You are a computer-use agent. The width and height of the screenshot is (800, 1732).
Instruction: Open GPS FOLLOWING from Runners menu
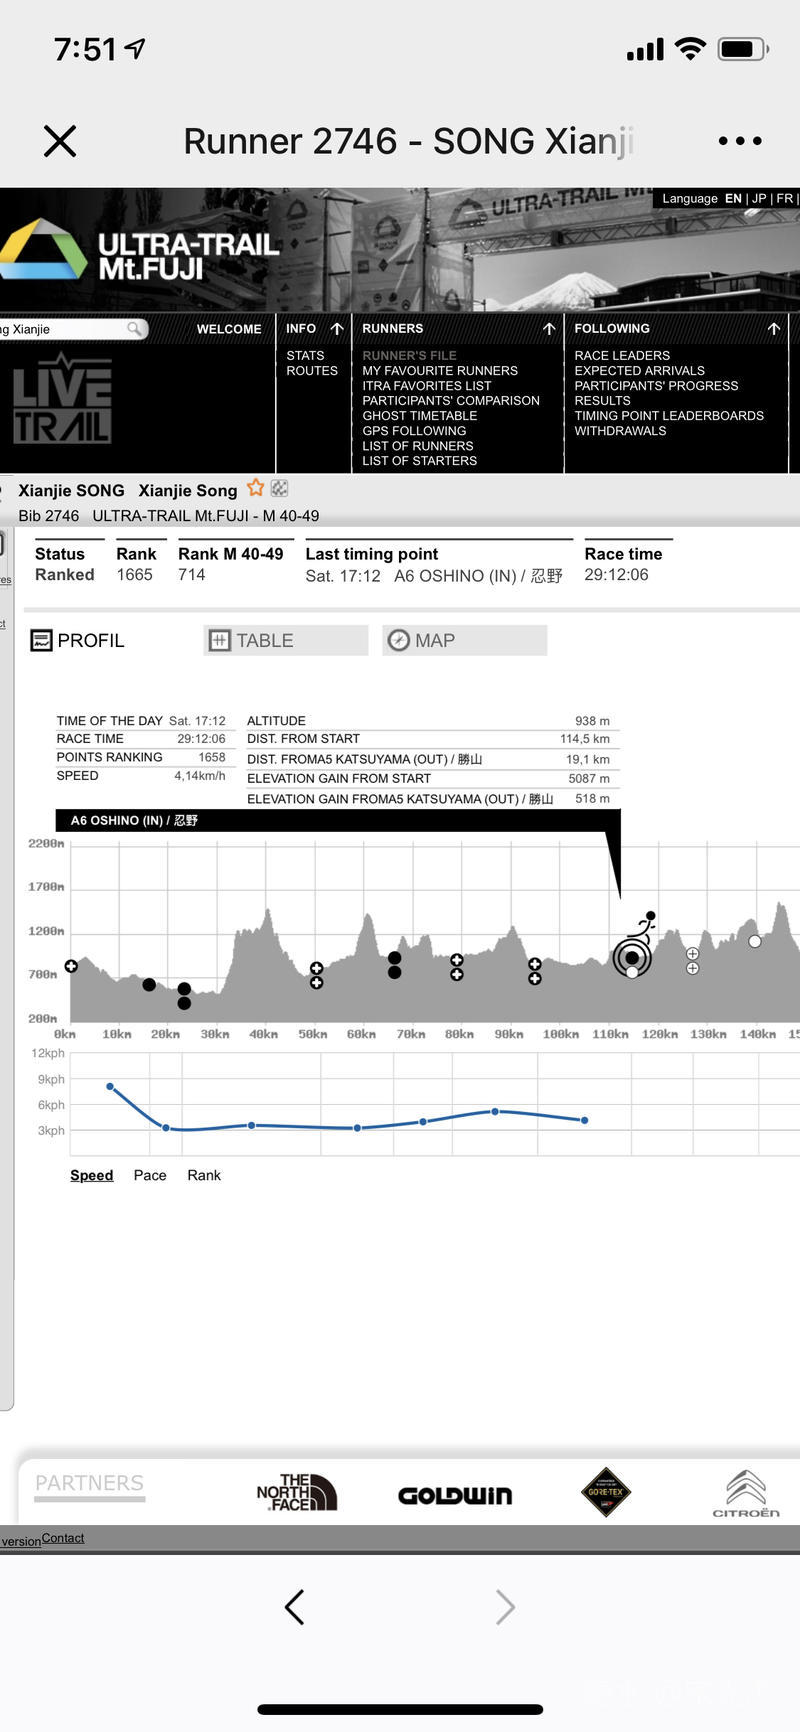click(414, 431)
